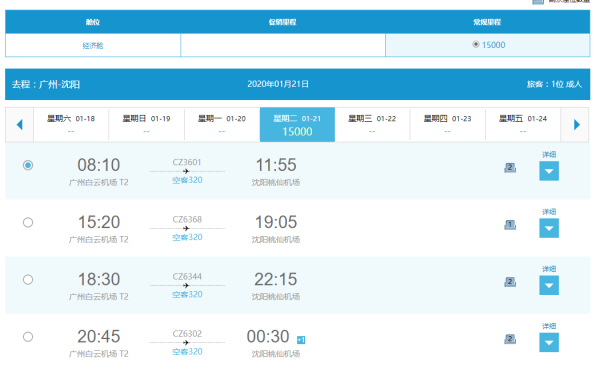The height and width of the screenshot is (375, 600).
Task: Open the 空客320 aircraft link for CZ6368
Action: (187, 237)
